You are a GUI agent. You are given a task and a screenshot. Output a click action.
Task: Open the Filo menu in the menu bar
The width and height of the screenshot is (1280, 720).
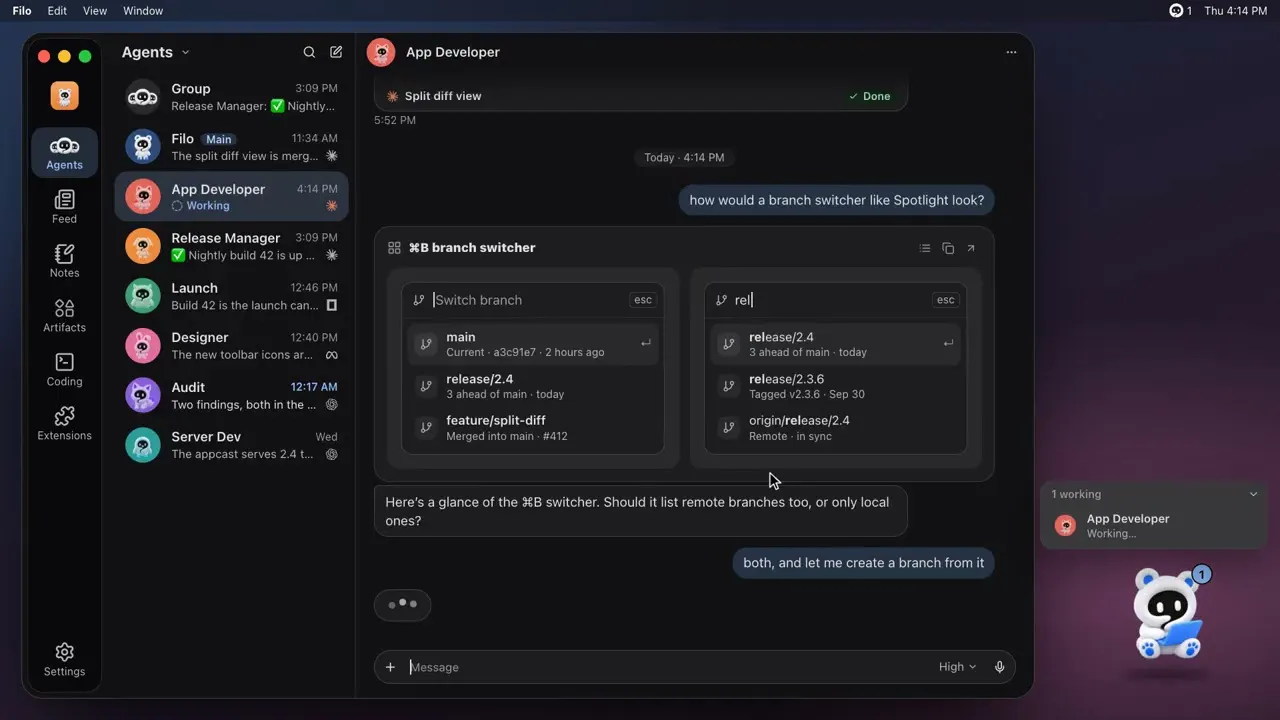click(x=22, y=11)
